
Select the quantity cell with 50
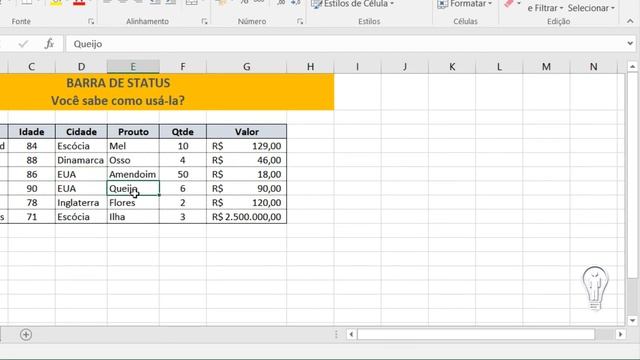point(183,174)
